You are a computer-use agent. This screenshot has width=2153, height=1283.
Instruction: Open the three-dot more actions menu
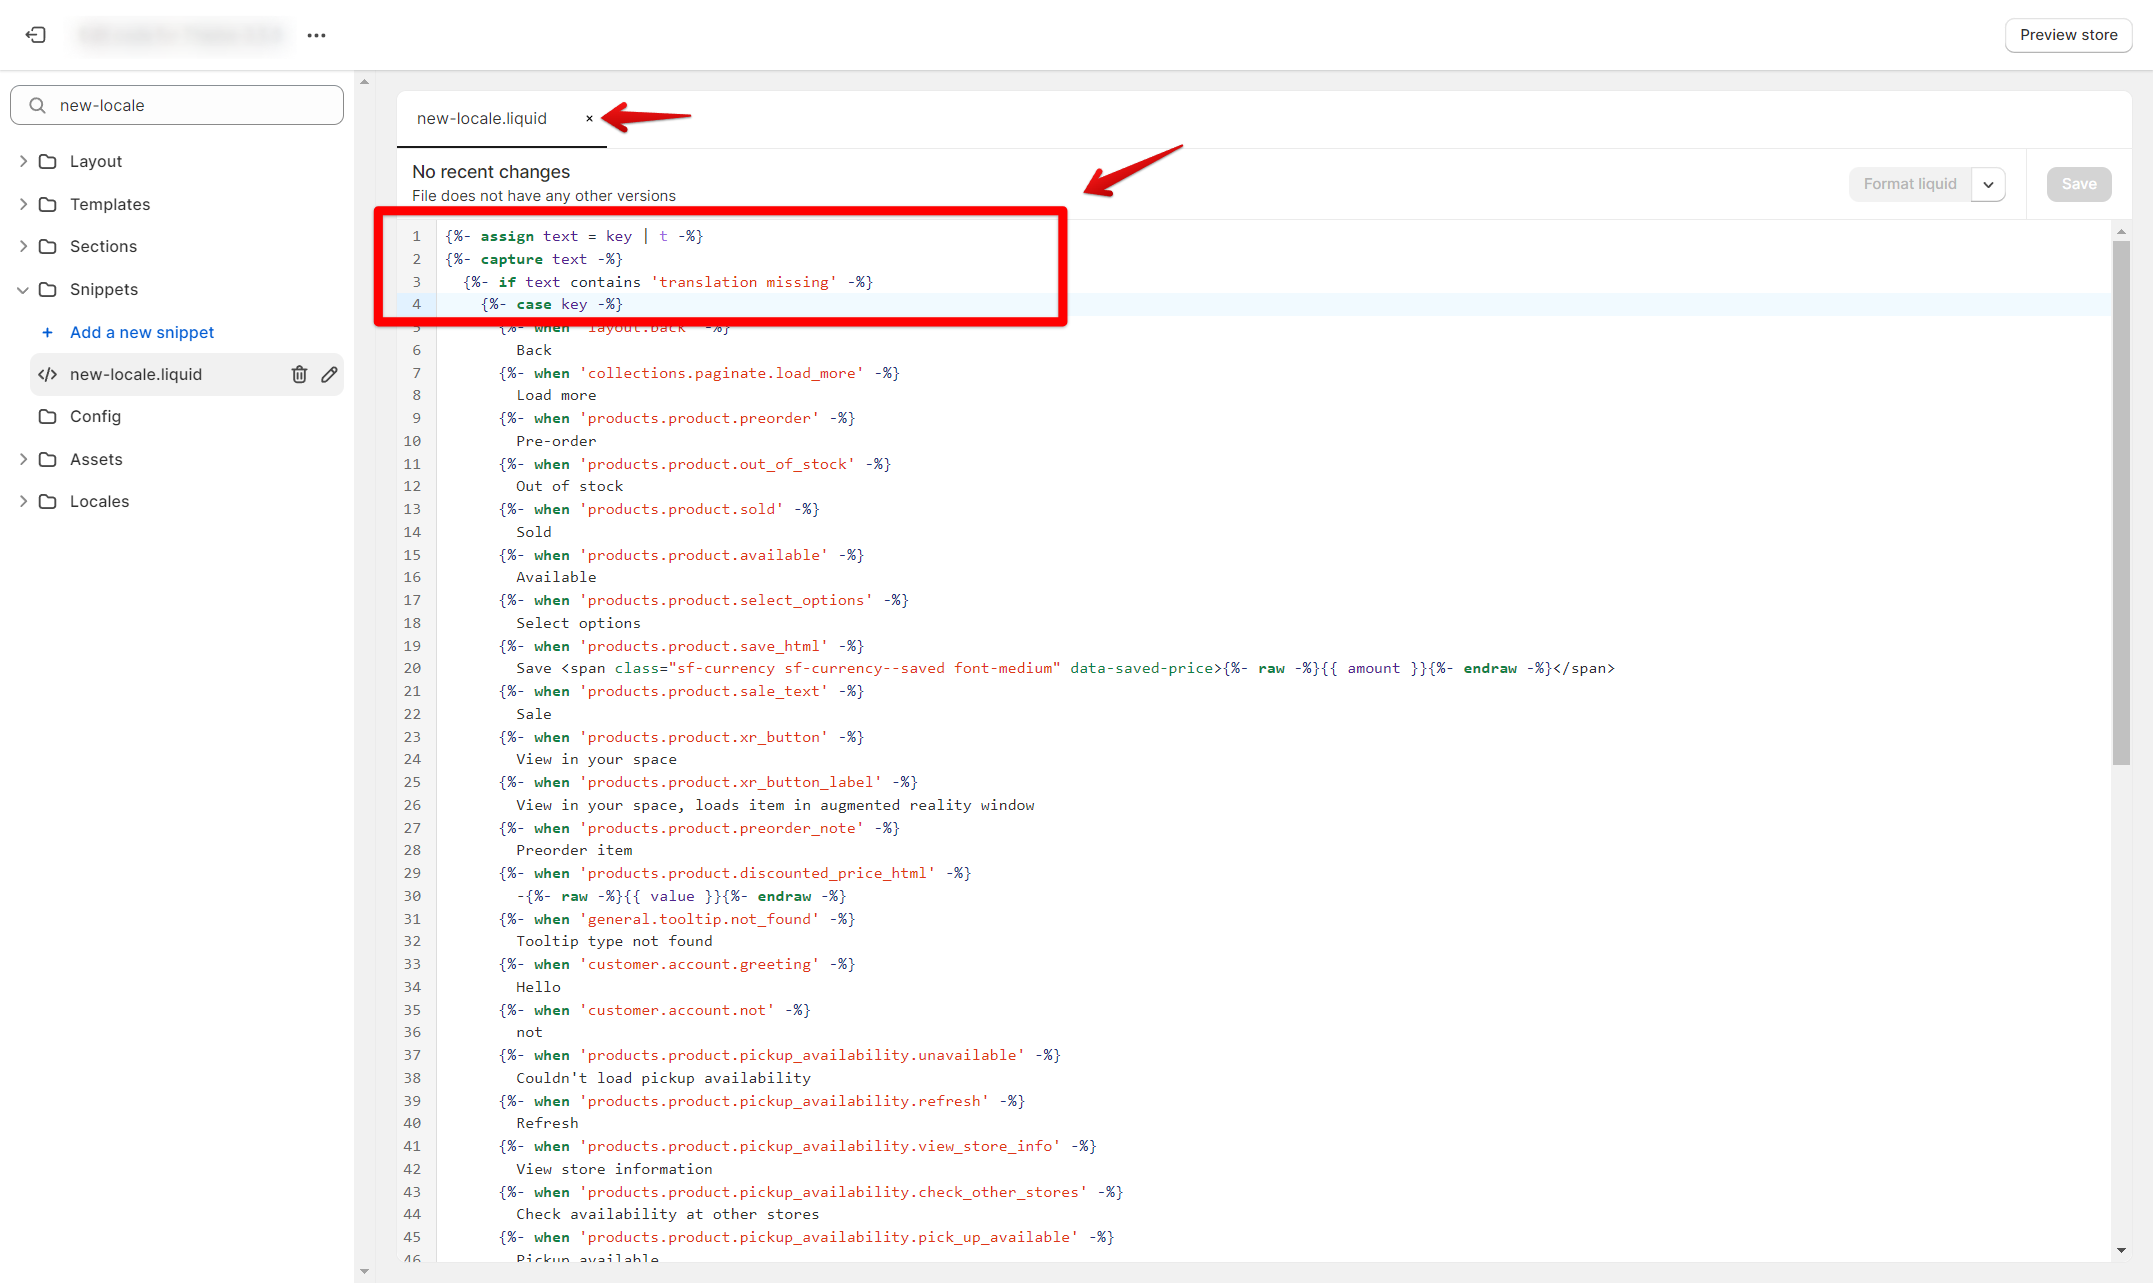tap(317, 35)
